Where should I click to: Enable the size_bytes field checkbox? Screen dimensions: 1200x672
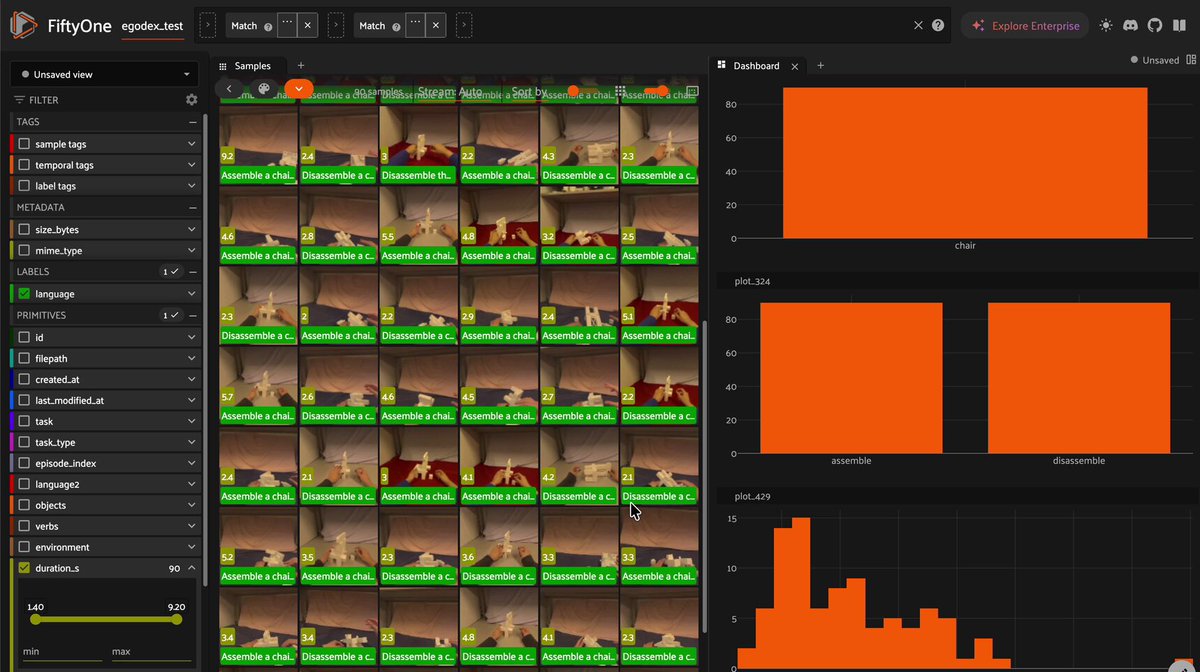tap(24, 230)
